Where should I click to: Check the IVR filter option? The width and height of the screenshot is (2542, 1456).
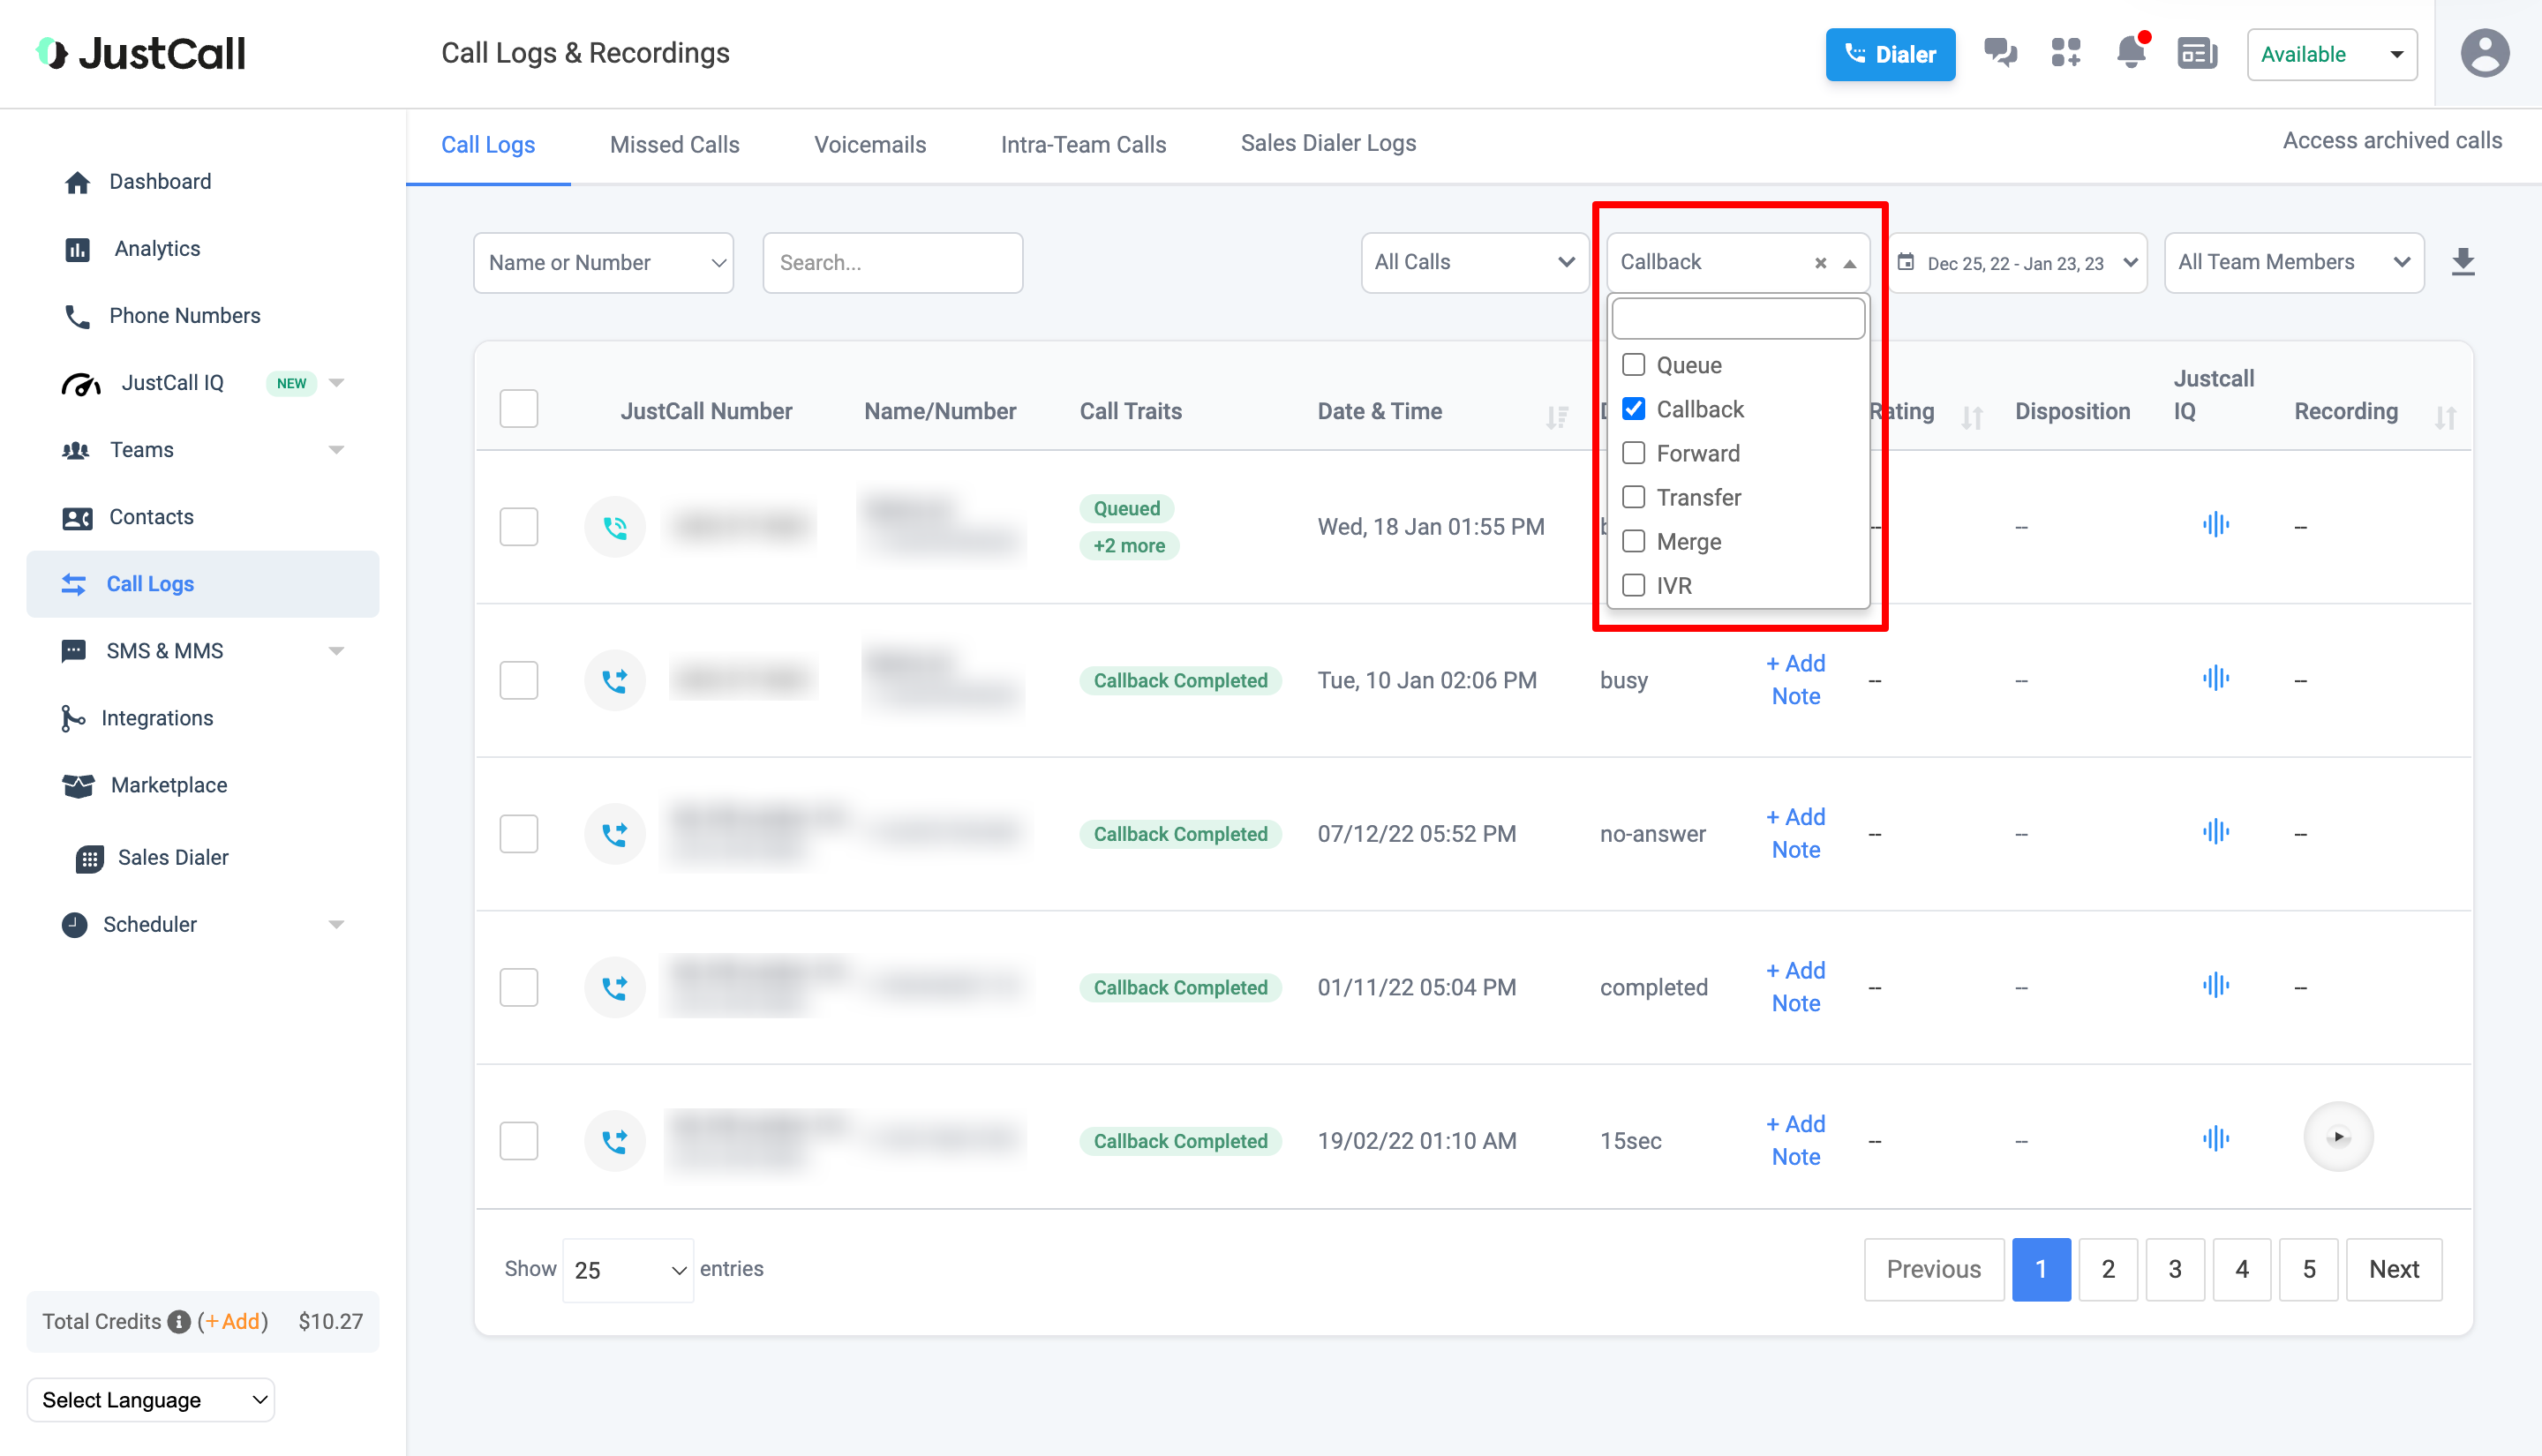1633,585
